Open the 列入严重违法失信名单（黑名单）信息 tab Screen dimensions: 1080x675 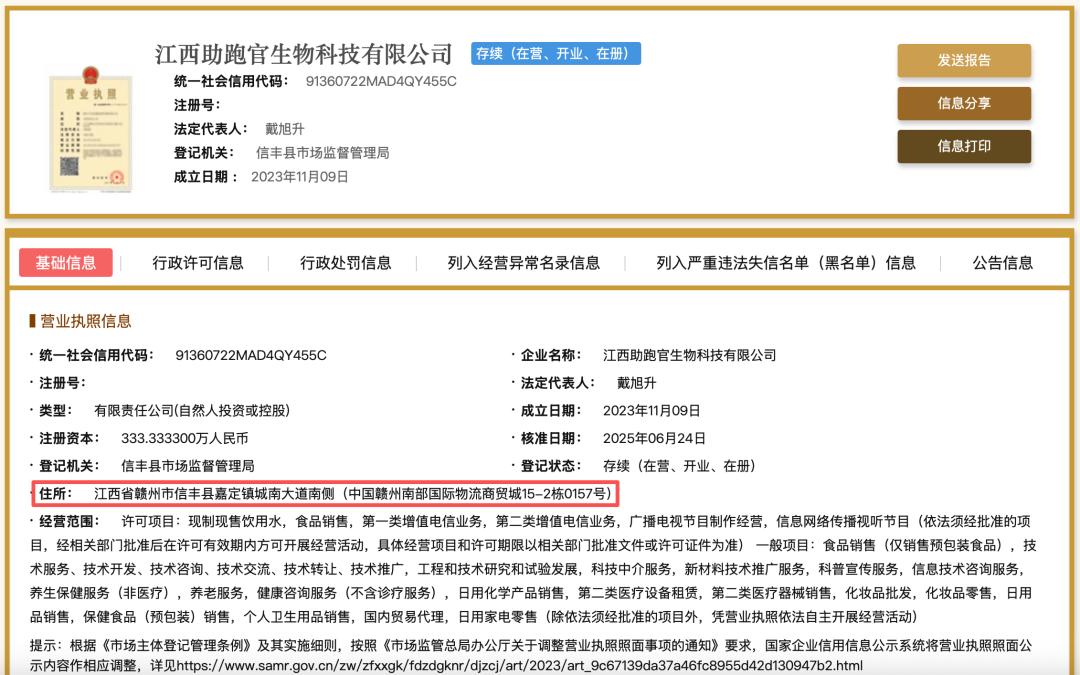pos(786,262)
